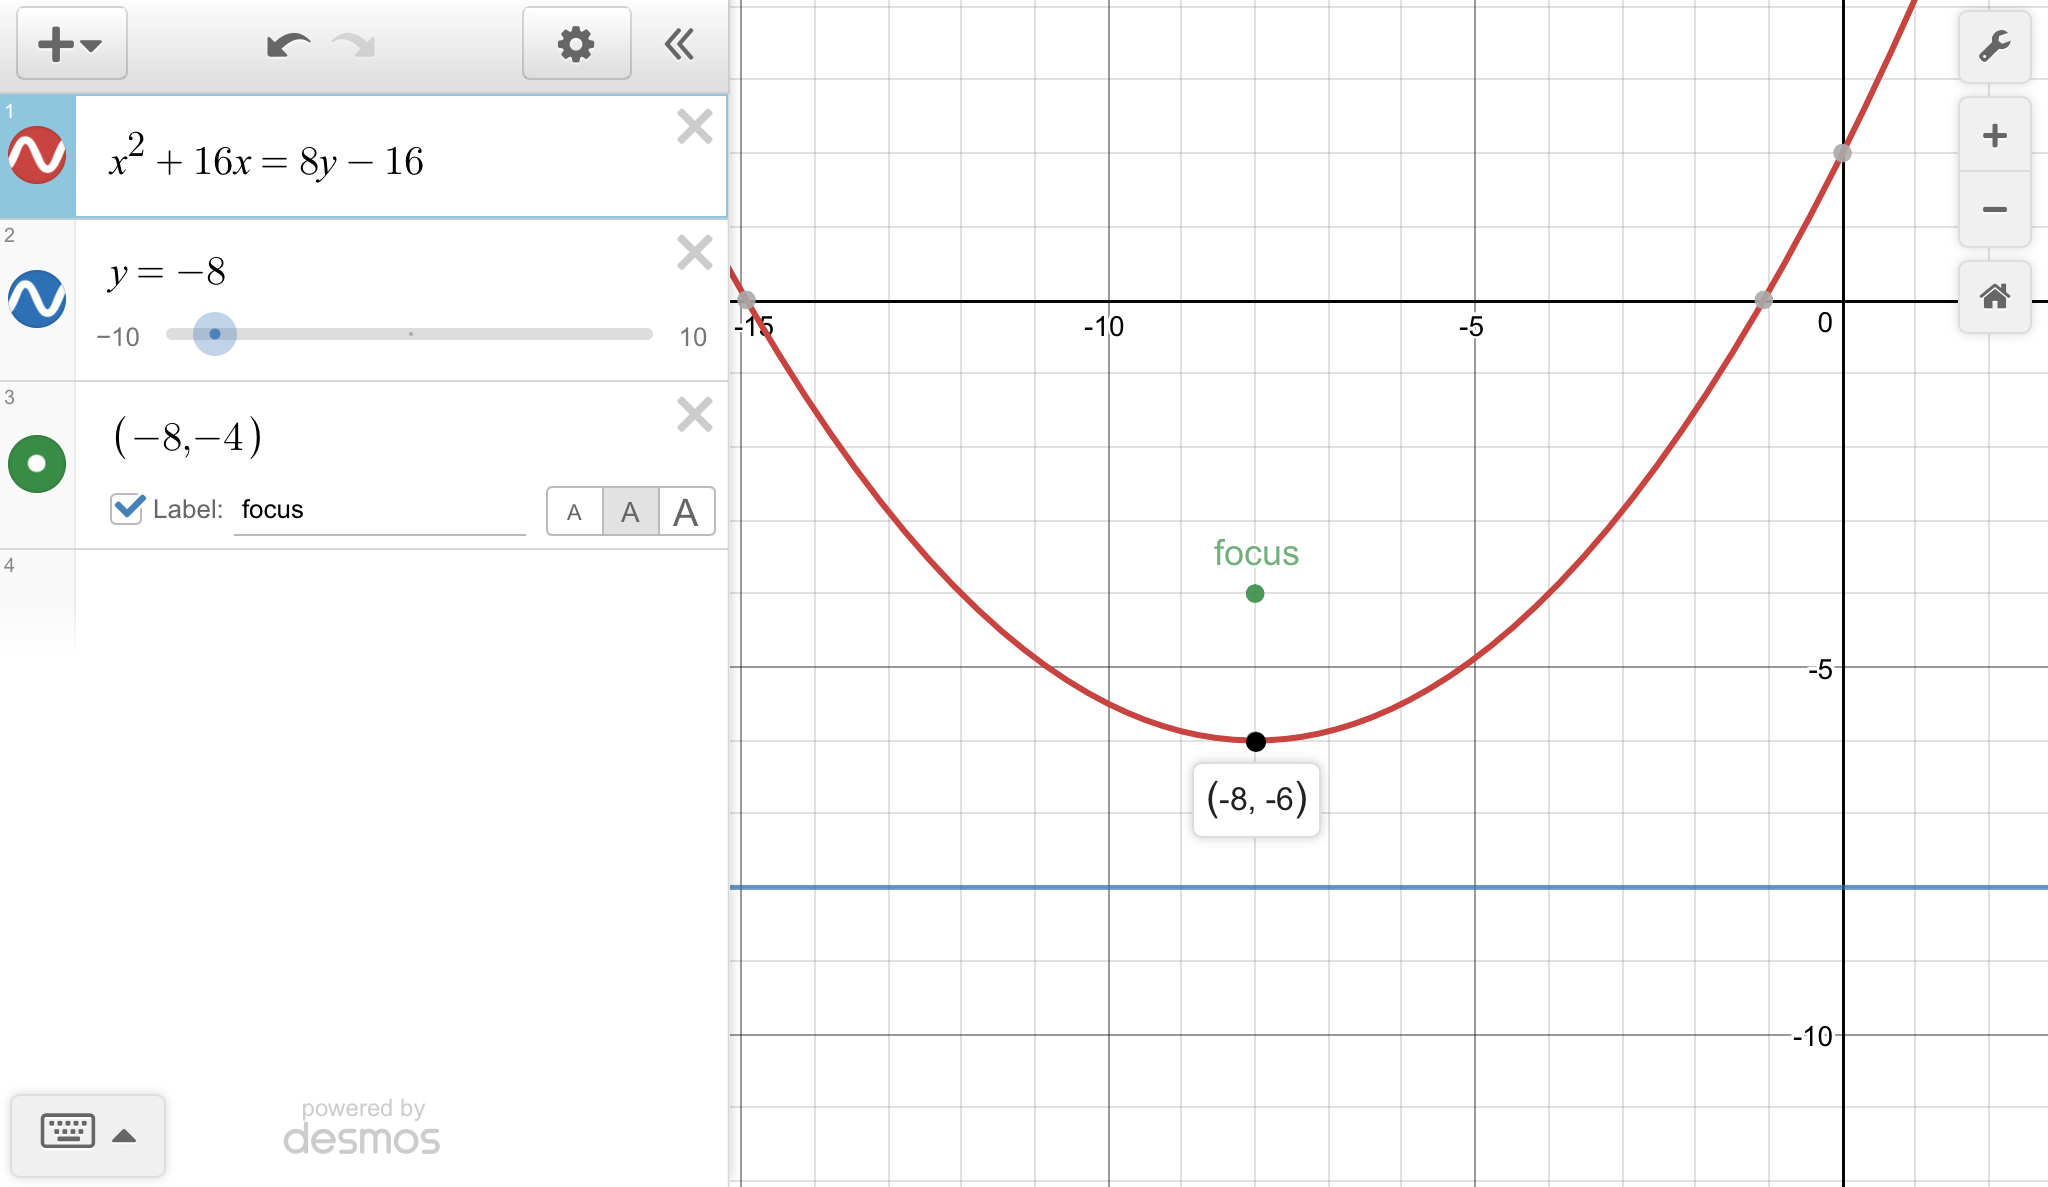Screen dimensions: 2048x1187
Task: Select the small label text size
Action: 574,512
